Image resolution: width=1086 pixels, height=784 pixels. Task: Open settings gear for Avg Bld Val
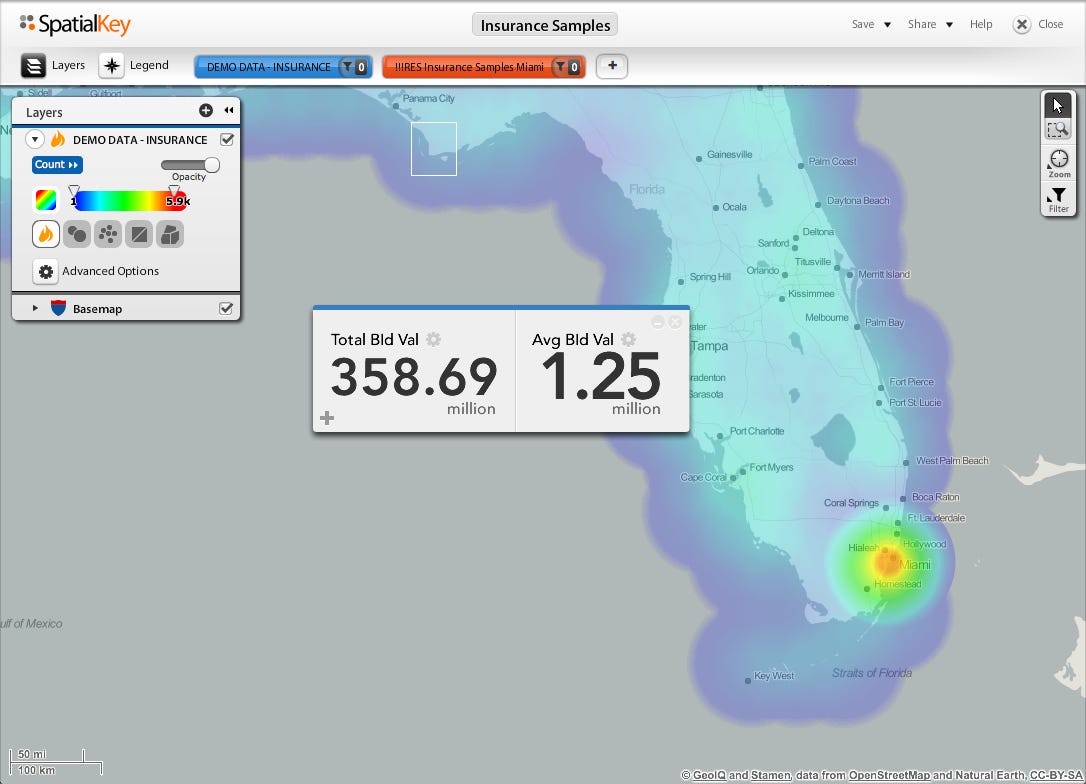pyautogui.click(x=628, y=339)
